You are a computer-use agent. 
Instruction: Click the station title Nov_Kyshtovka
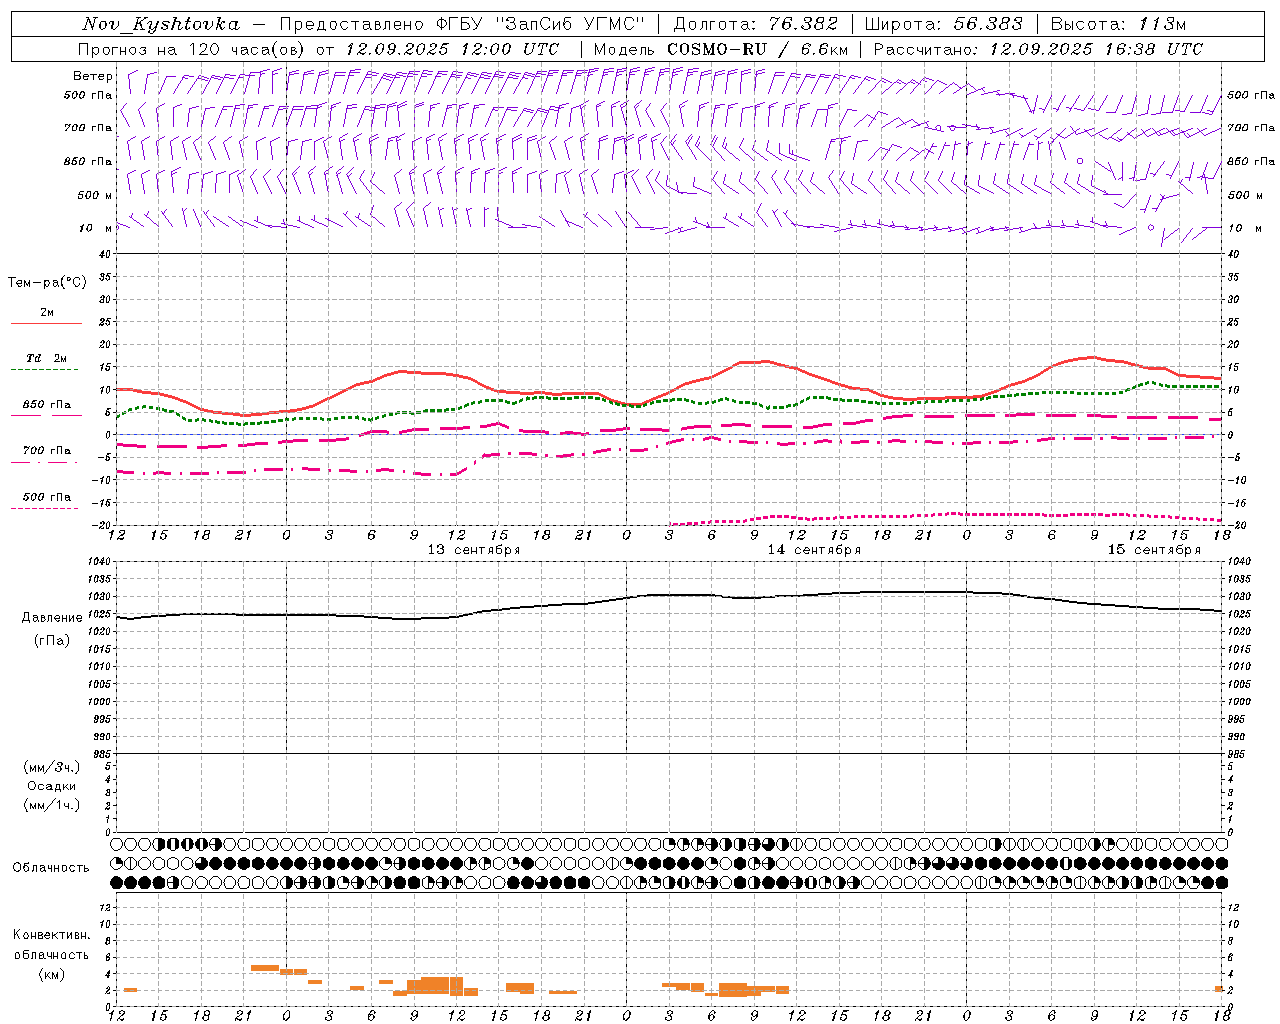tap(161, 24)
